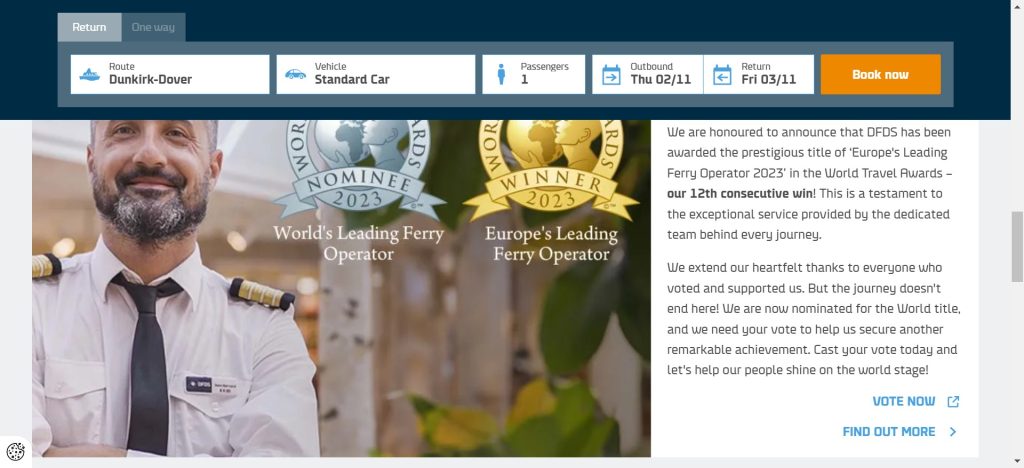Click external link icon beside Vote Now
The height and width of the screenshot is (468, 1024).
point(953,402)
